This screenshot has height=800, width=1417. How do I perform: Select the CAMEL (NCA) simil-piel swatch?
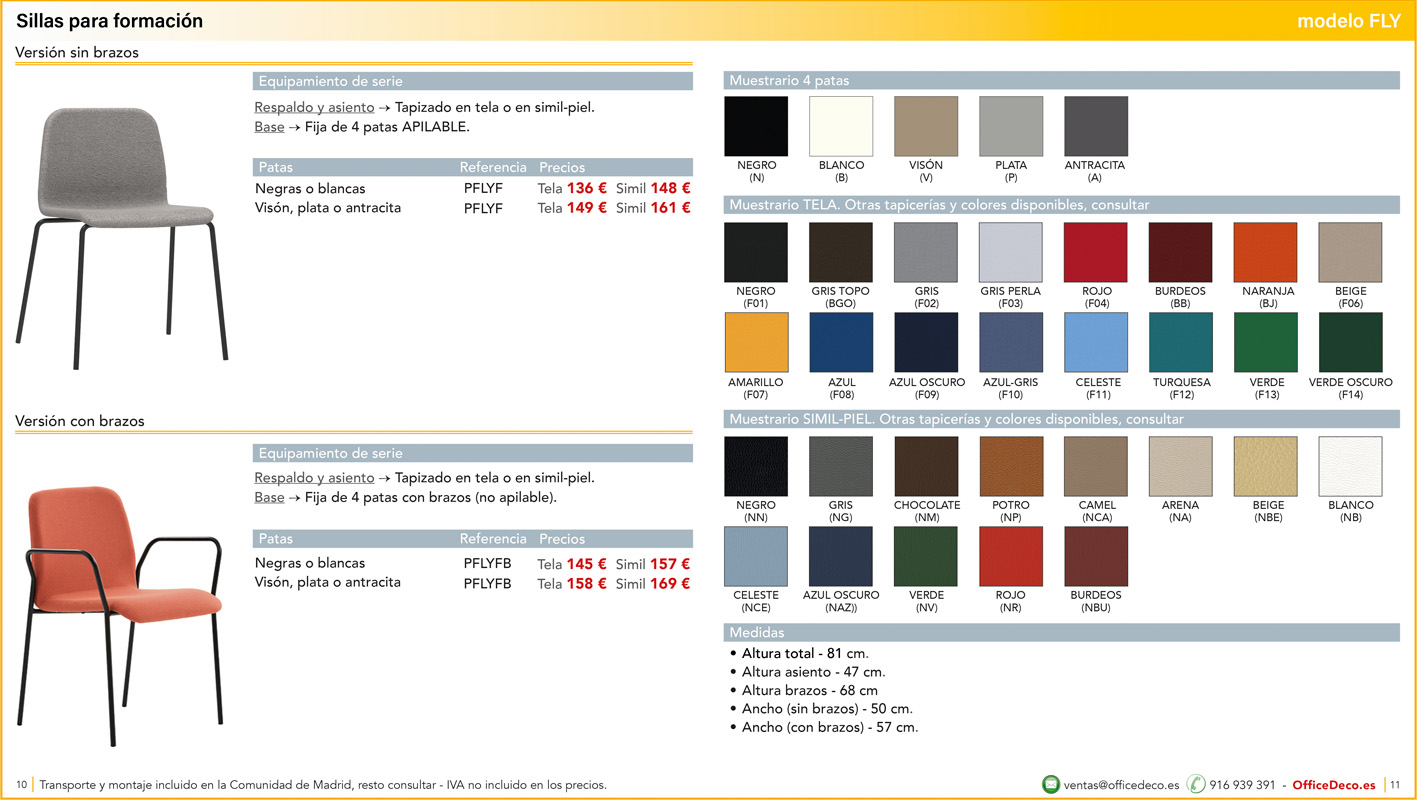point(1096,466)
